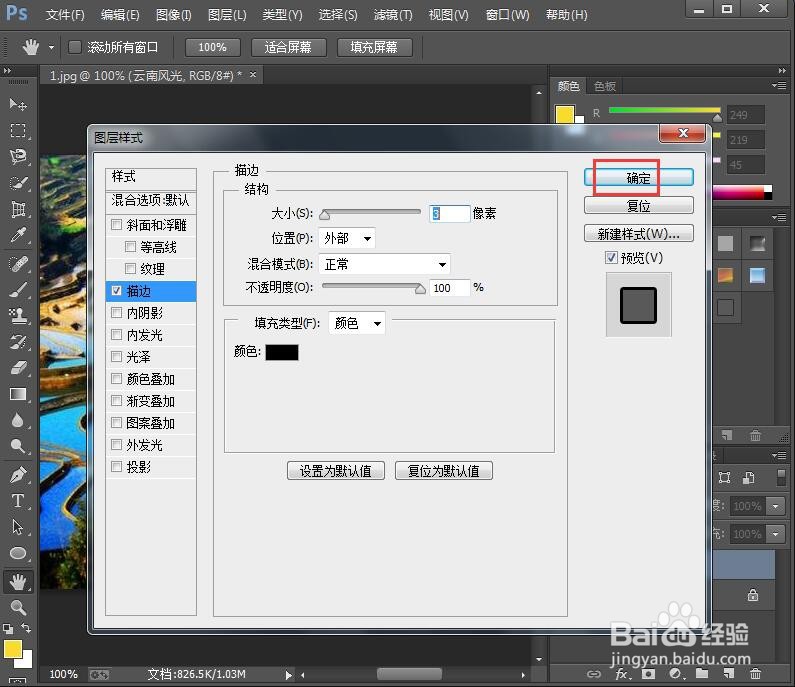Select the Eraser tool
The image size is (795, 687).
18,368
